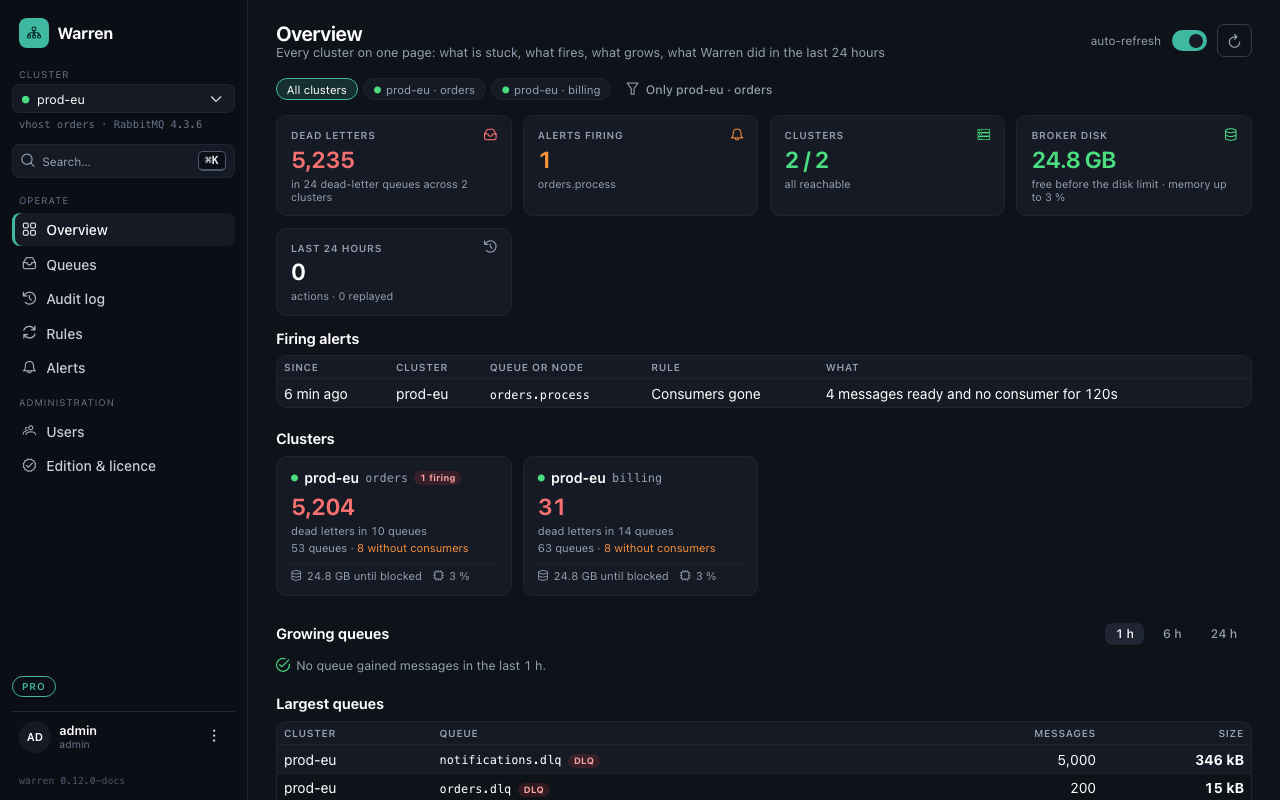The image size is (1280, 800).
Task: Click the Alerts bell icon in sidebar
Action: (x=29, y=367)
